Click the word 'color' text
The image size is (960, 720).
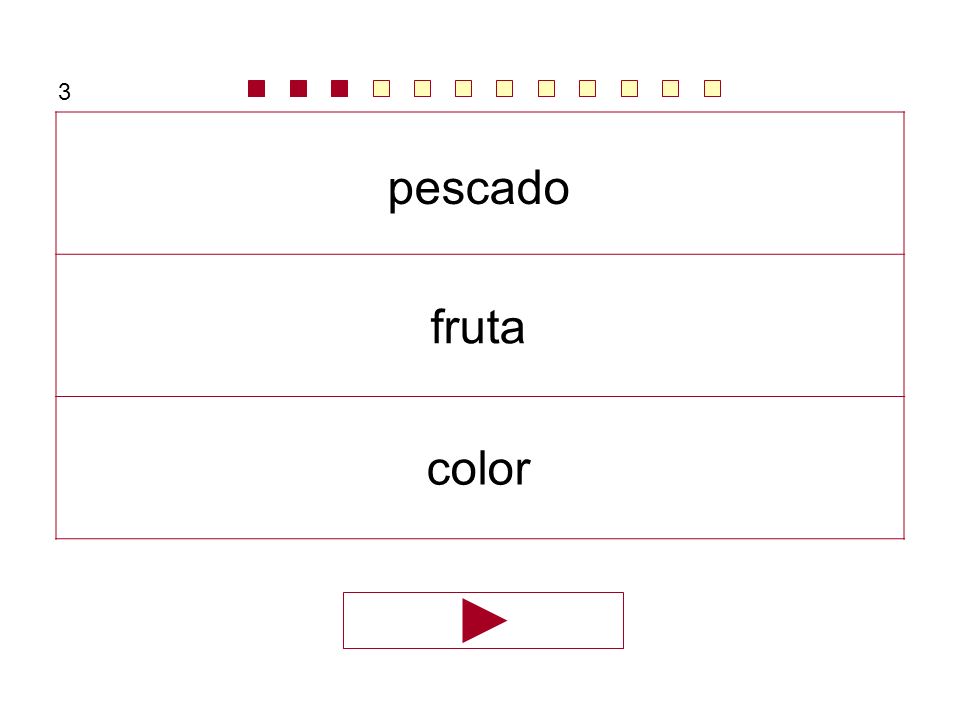[x=479, y=470]
